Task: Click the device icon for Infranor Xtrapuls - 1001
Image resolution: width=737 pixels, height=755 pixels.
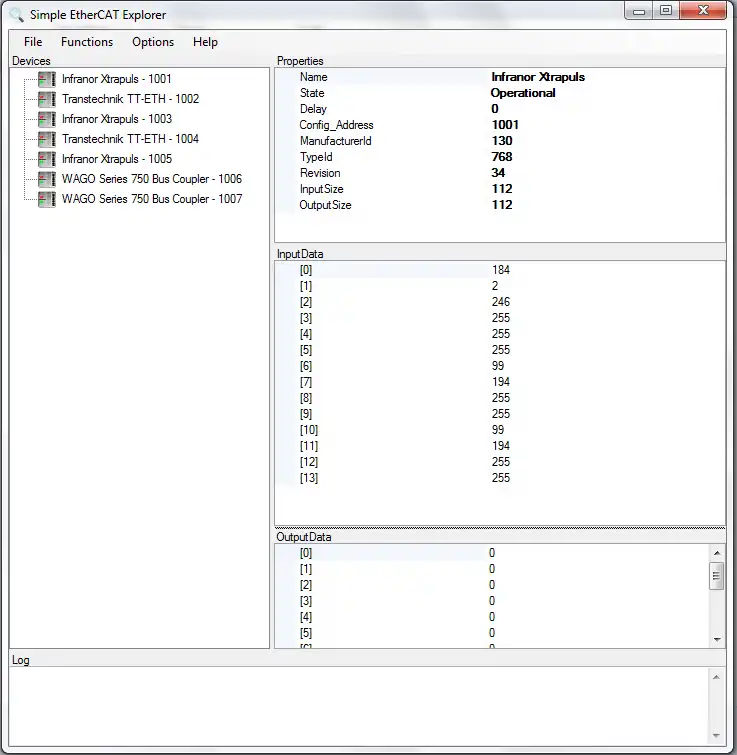Action: [47, 79]
